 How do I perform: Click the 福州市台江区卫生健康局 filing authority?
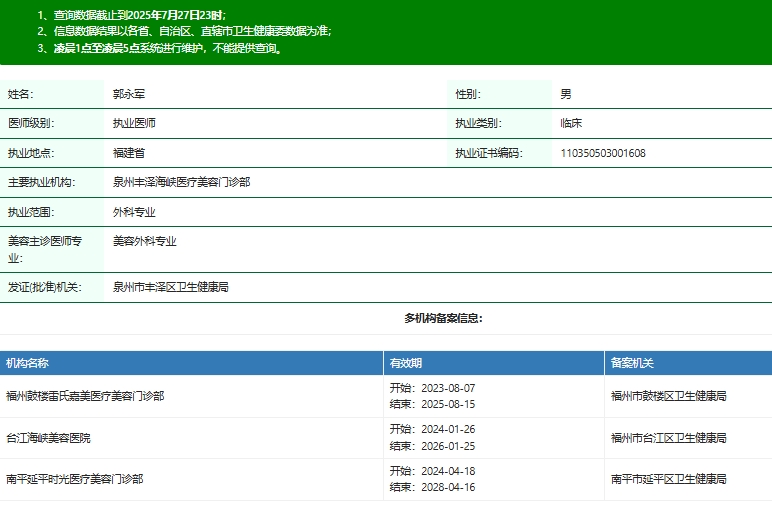tap(668, 438)
